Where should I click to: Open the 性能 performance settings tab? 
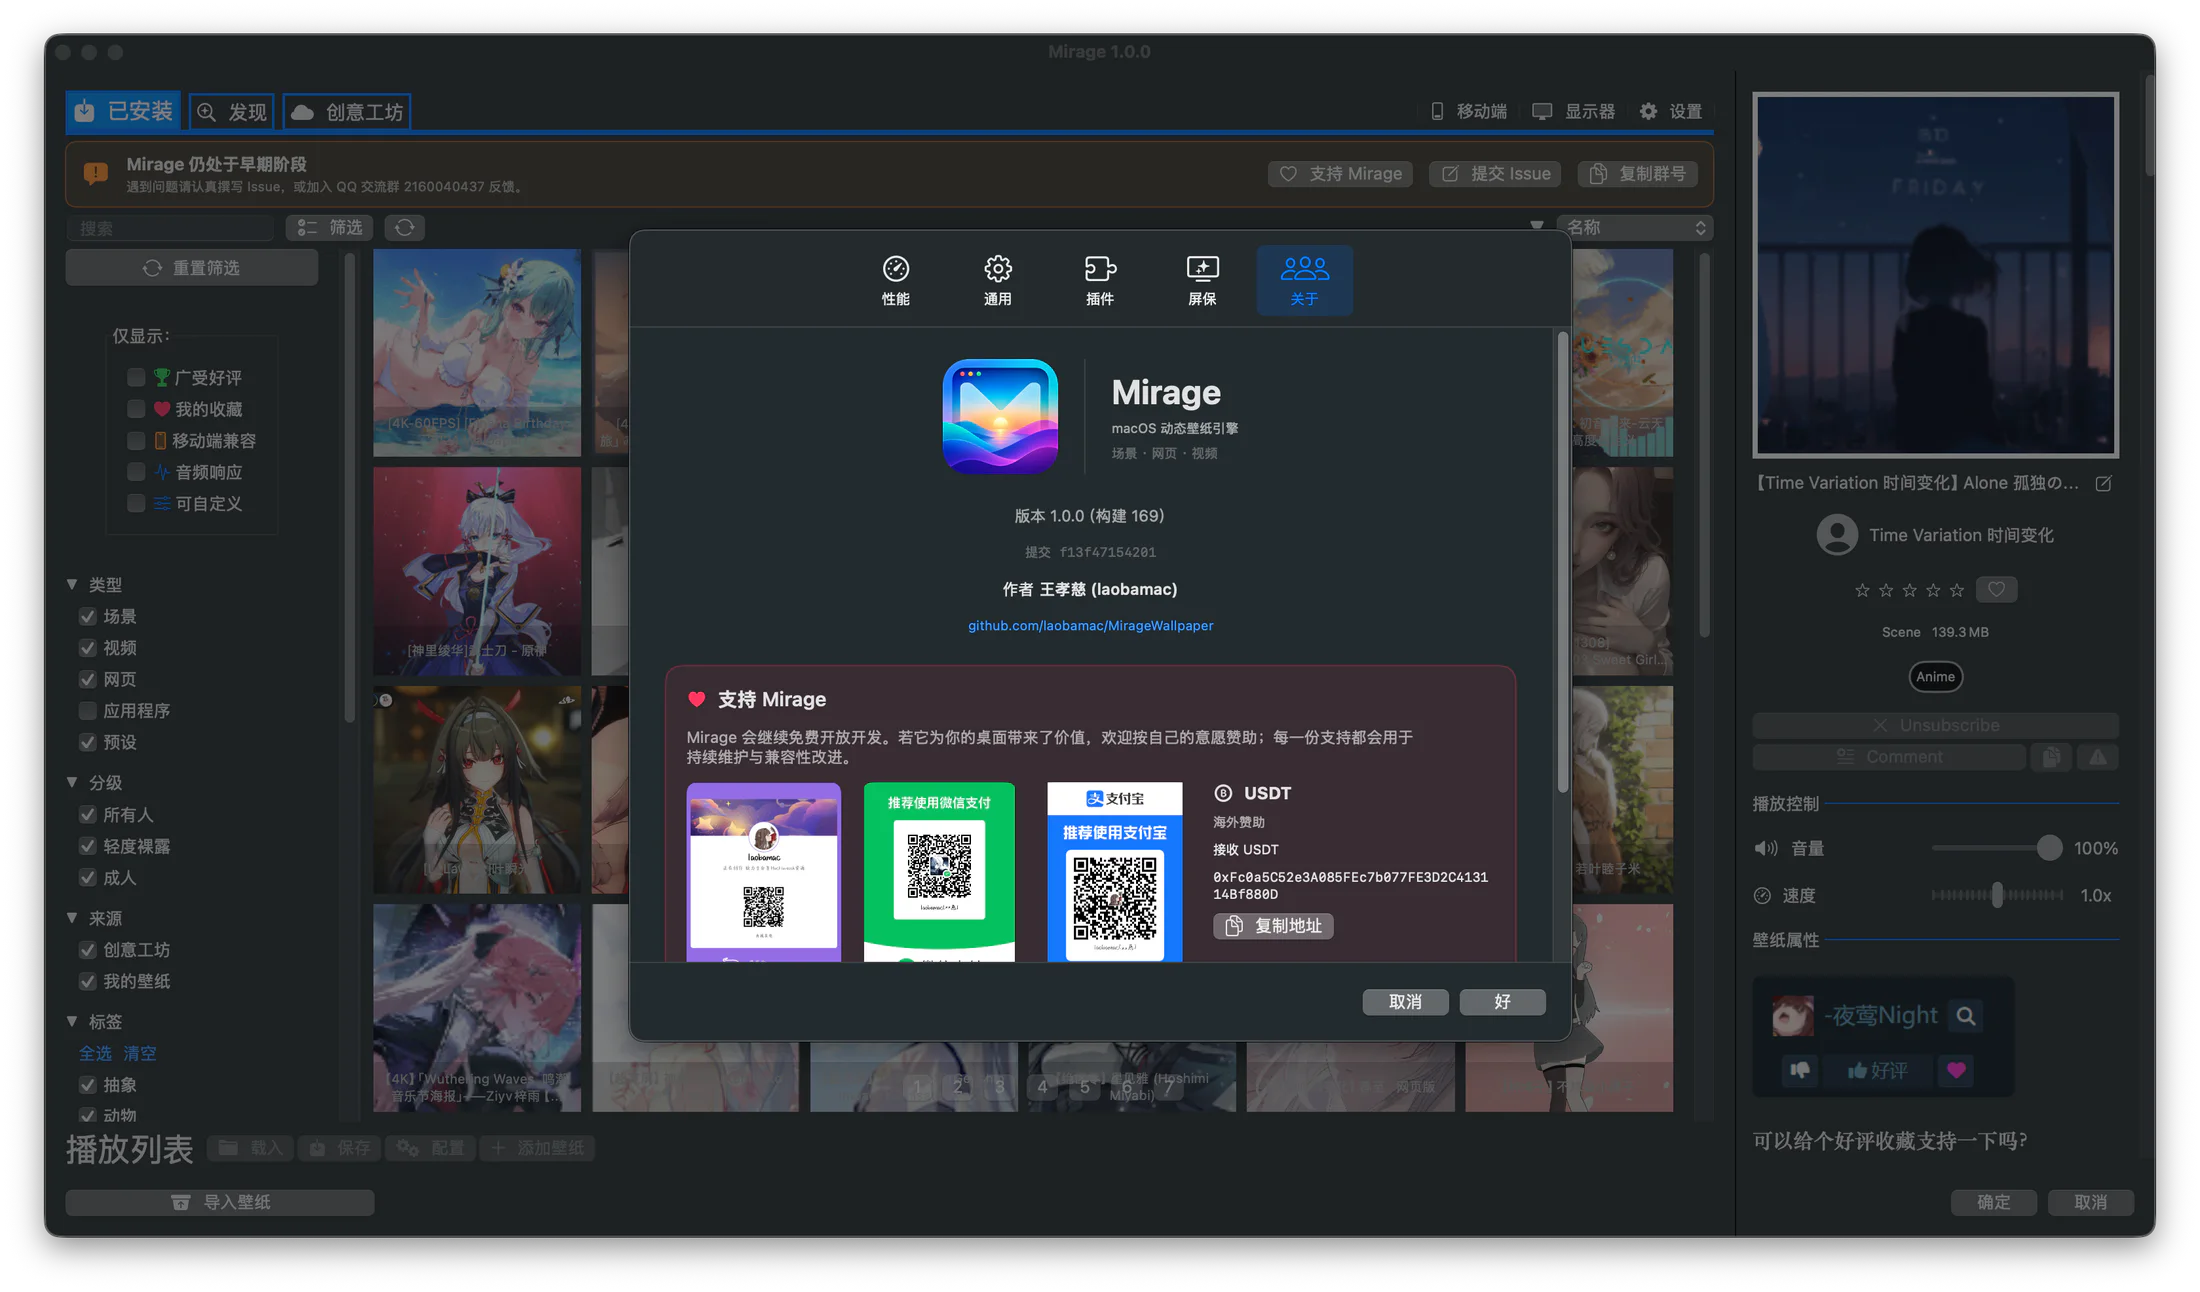pos(895,281)
